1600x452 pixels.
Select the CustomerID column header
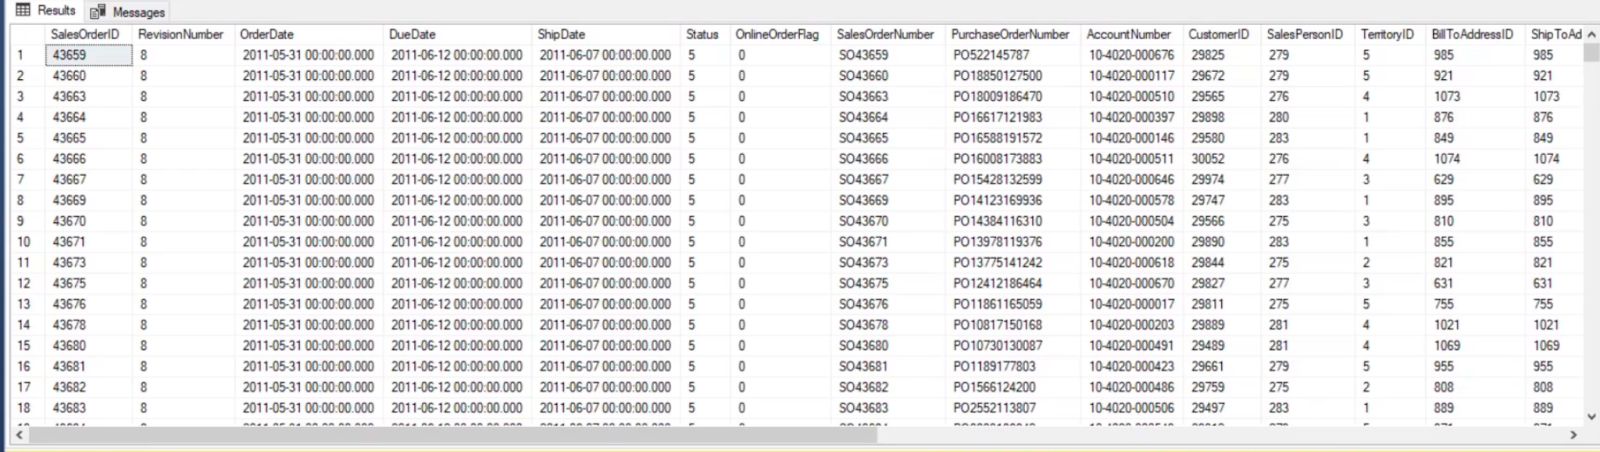point(1221,34)
